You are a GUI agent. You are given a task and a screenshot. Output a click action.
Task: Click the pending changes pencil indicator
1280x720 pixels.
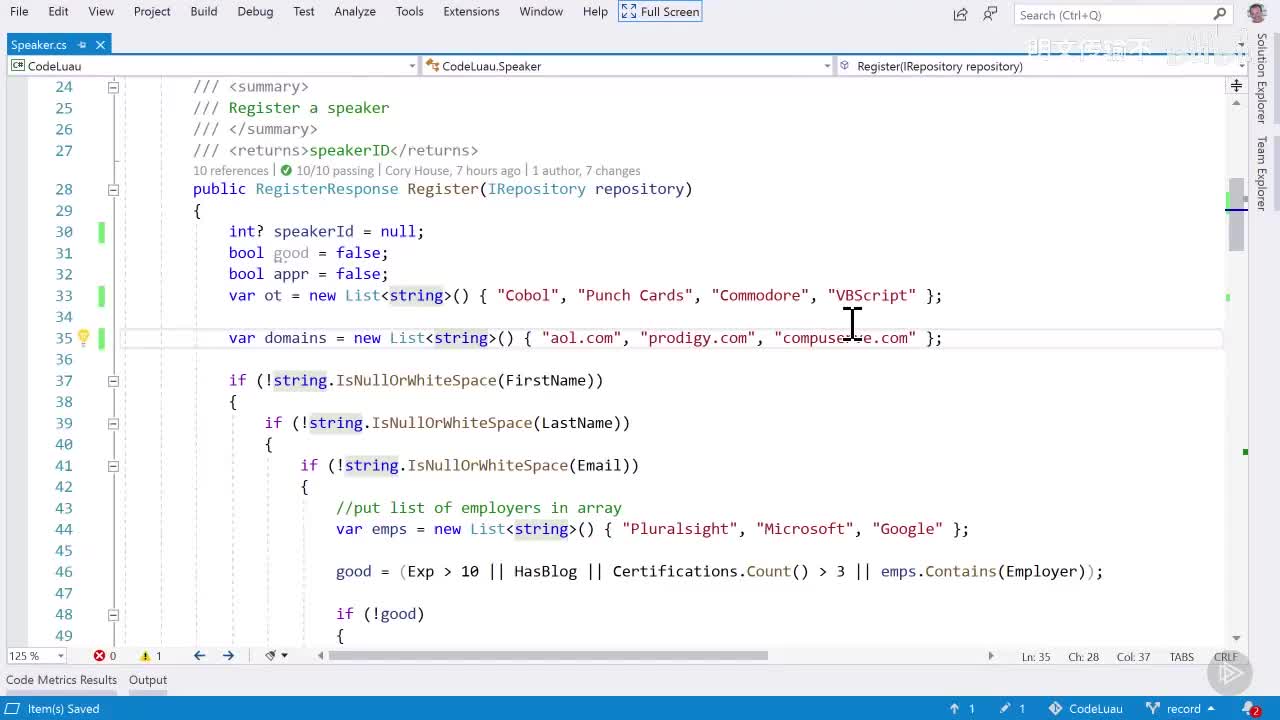(x=1013, y=709)
